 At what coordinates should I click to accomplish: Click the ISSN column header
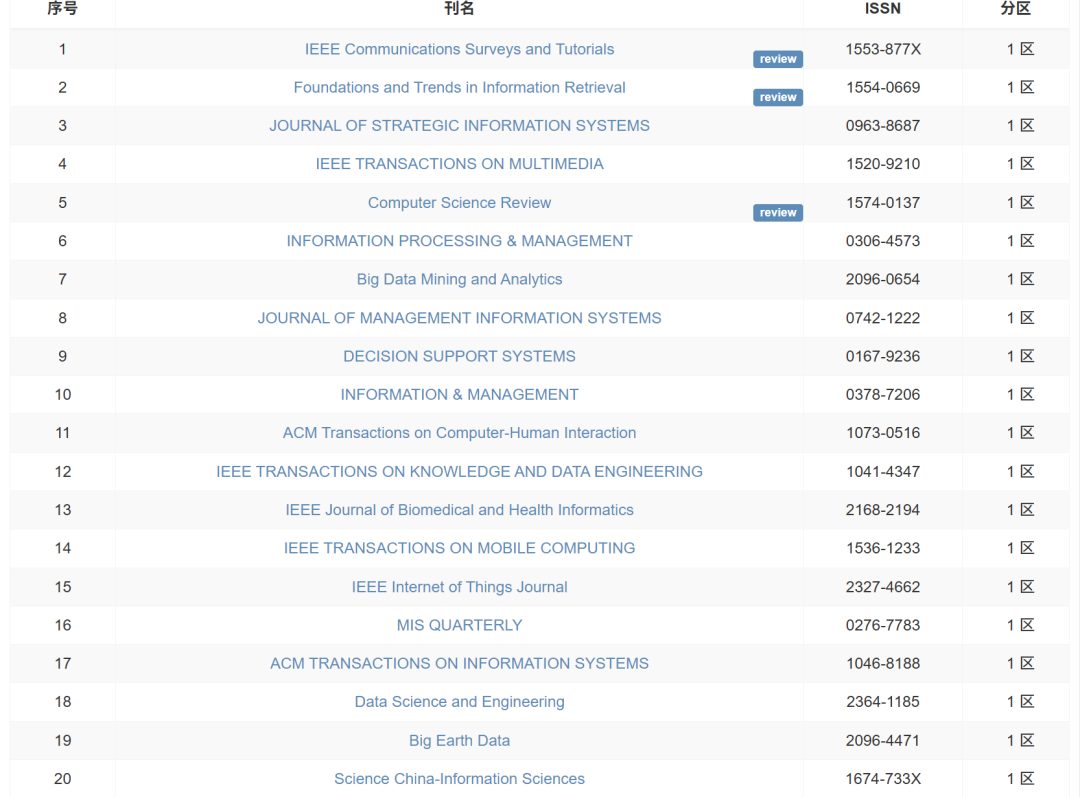[x=883, y=9]
